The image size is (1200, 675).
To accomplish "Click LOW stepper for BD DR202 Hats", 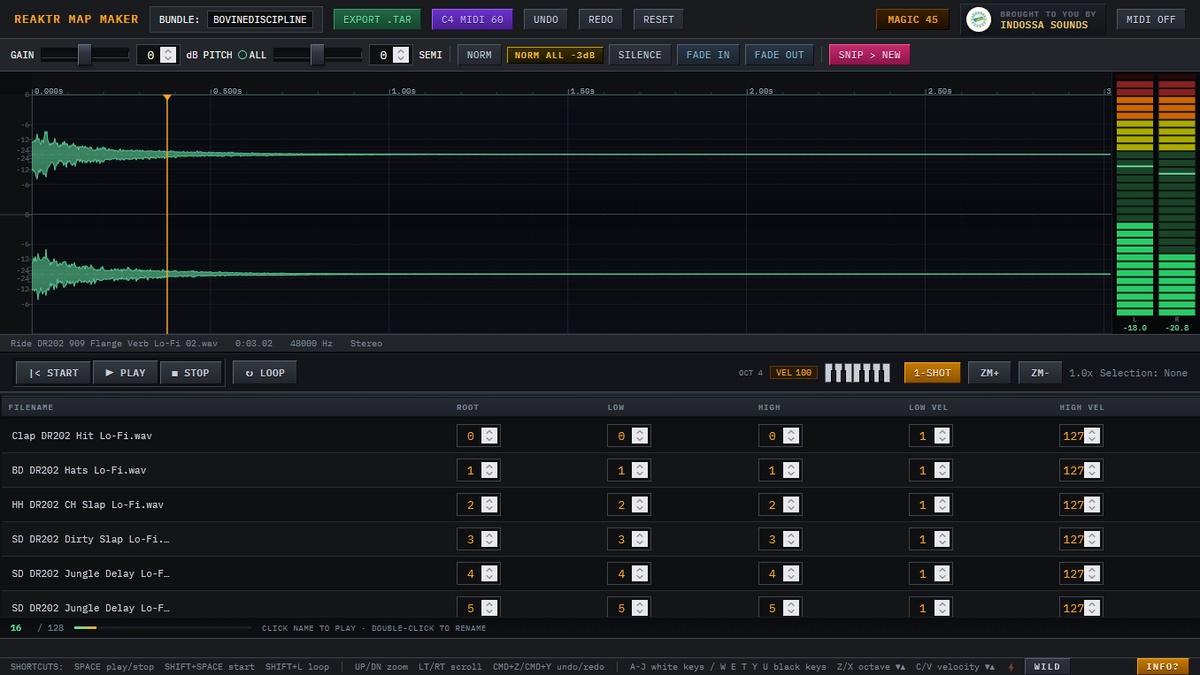I will tap(640, 471).
